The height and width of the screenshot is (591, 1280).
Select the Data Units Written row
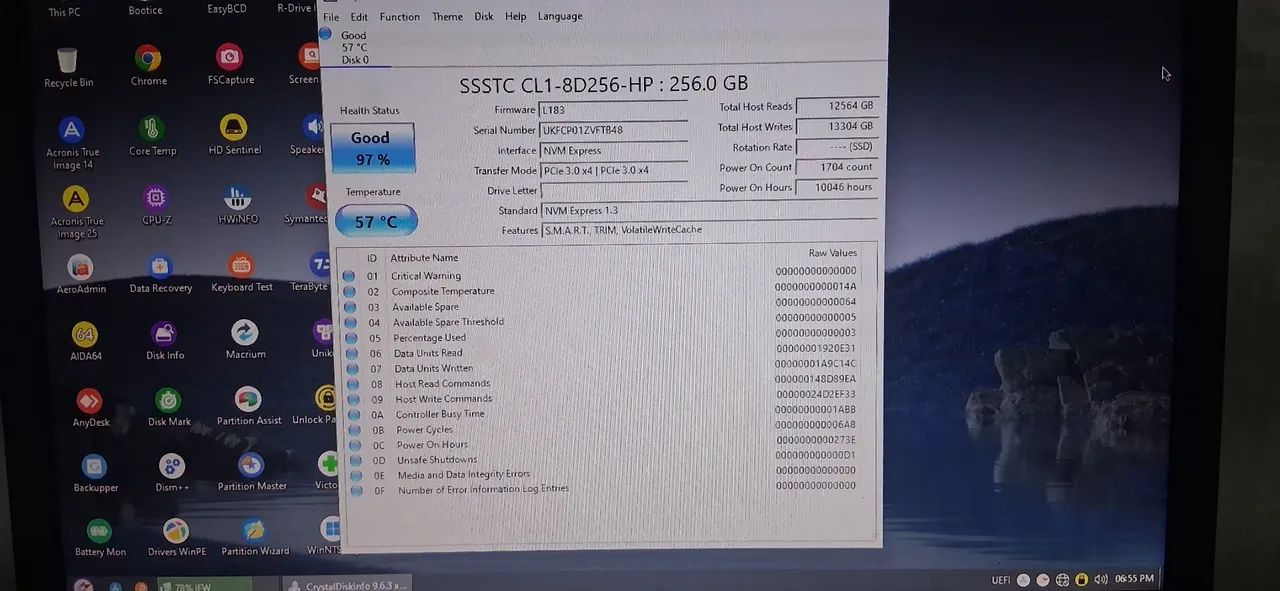[602, 367]
